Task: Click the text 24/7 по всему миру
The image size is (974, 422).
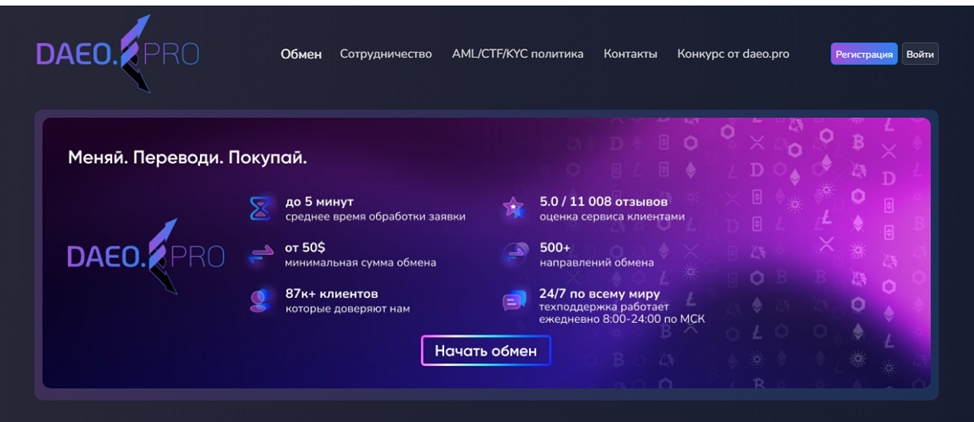Action: point(599,293)
